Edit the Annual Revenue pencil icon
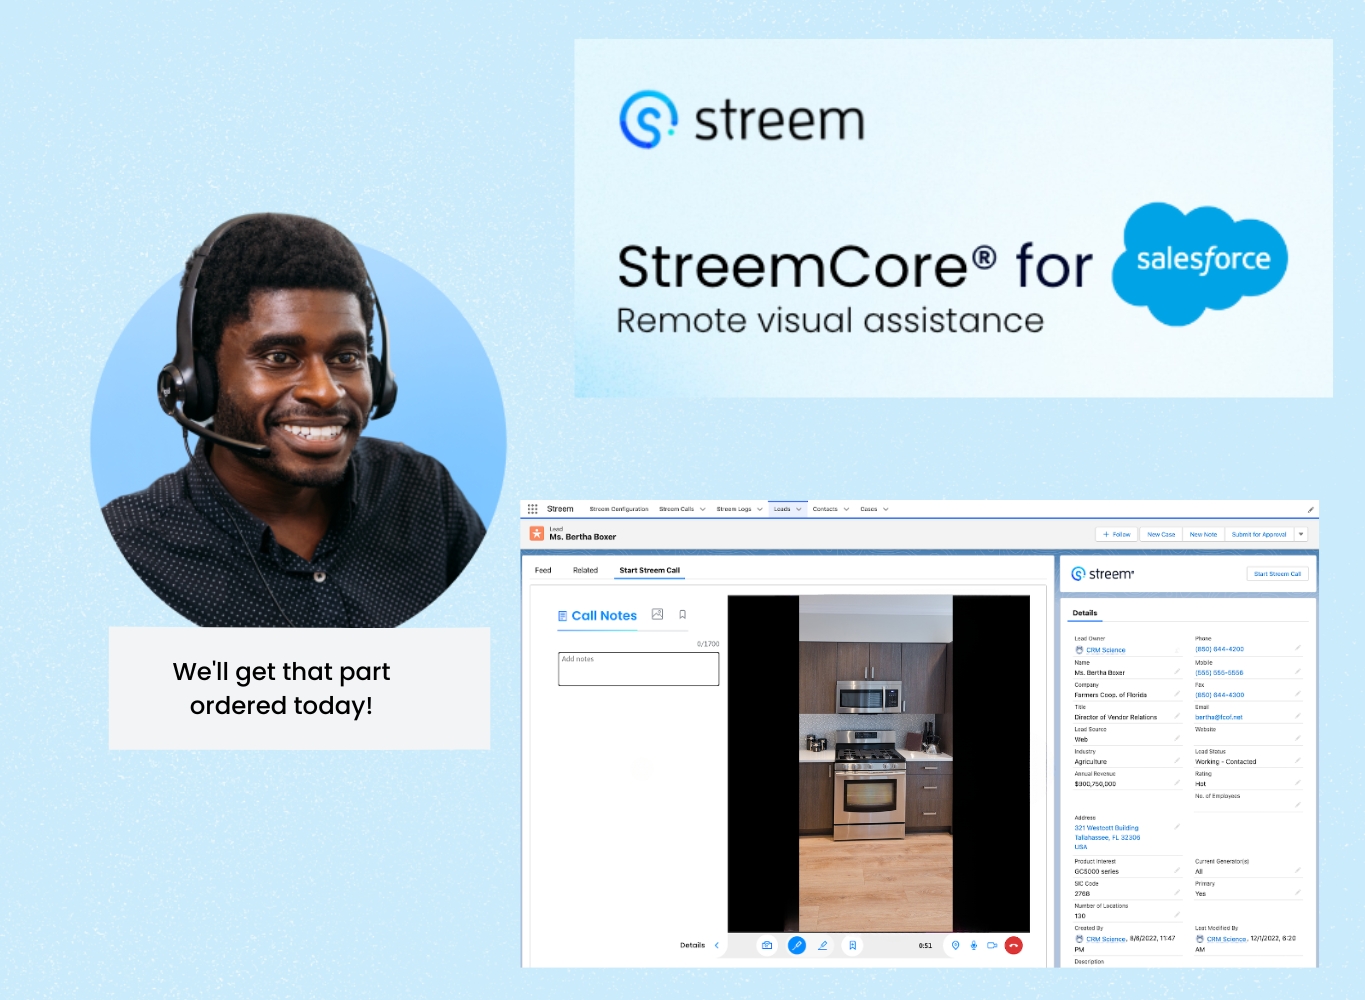 coord(1177,782)
